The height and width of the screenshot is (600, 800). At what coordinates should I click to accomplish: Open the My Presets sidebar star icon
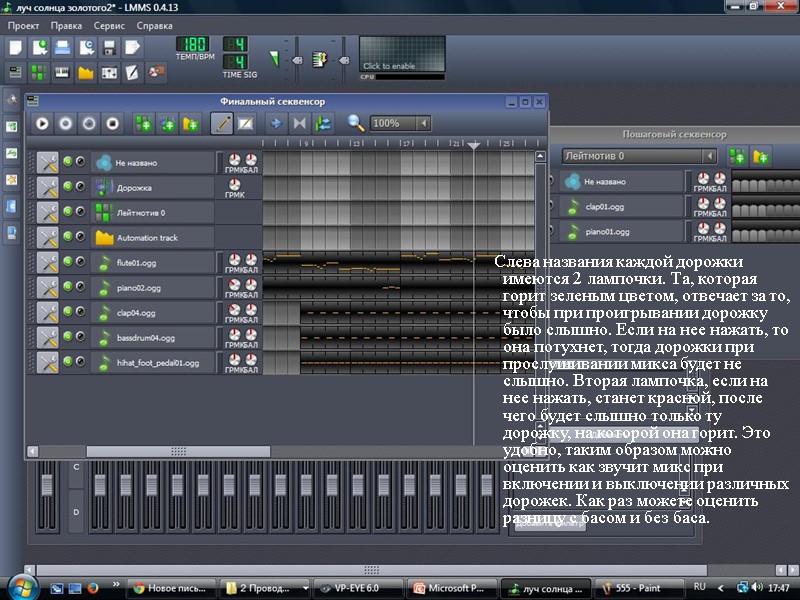tap(11, 180)
